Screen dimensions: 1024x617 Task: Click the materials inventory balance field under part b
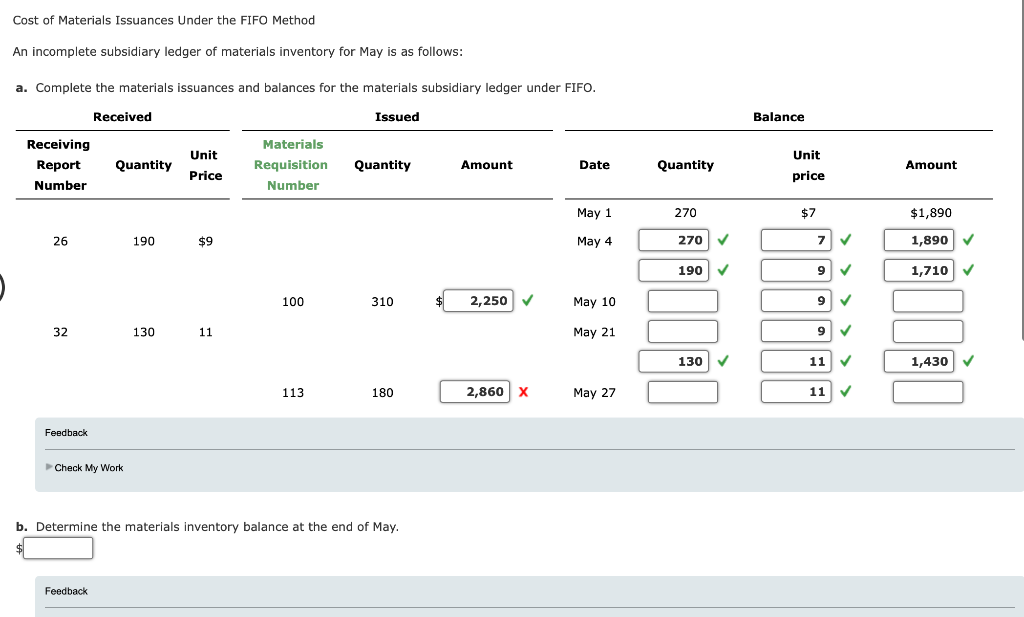(57, 547)
